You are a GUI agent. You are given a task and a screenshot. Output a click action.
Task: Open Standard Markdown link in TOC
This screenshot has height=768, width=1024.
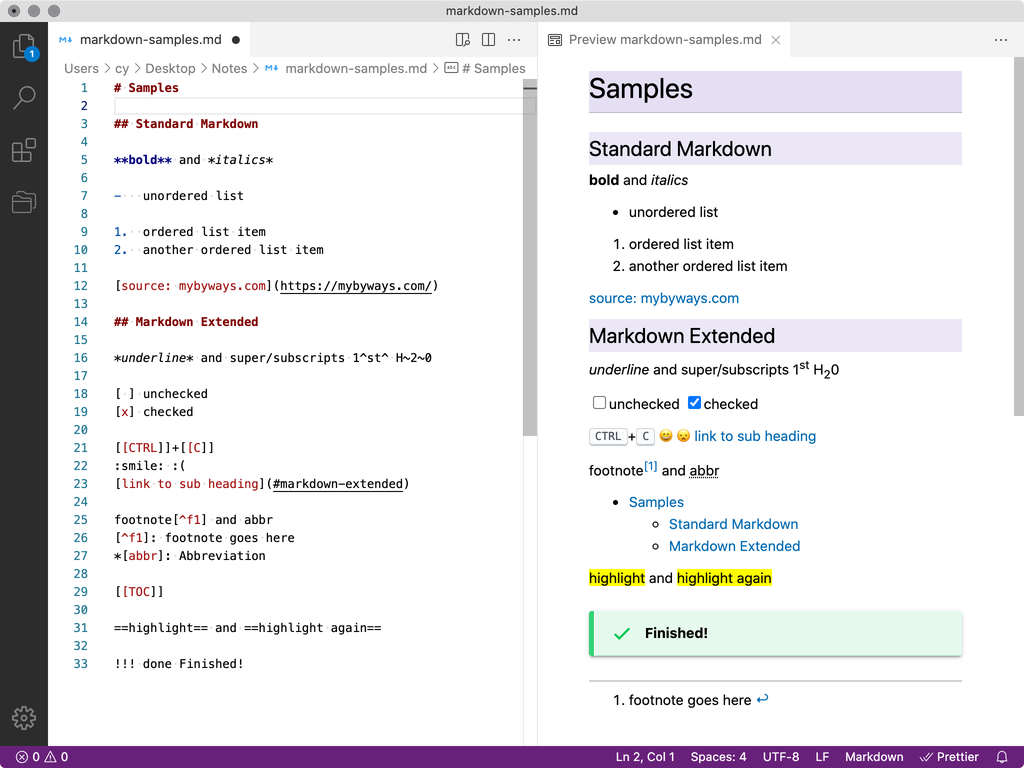click(x=733, y=524)
